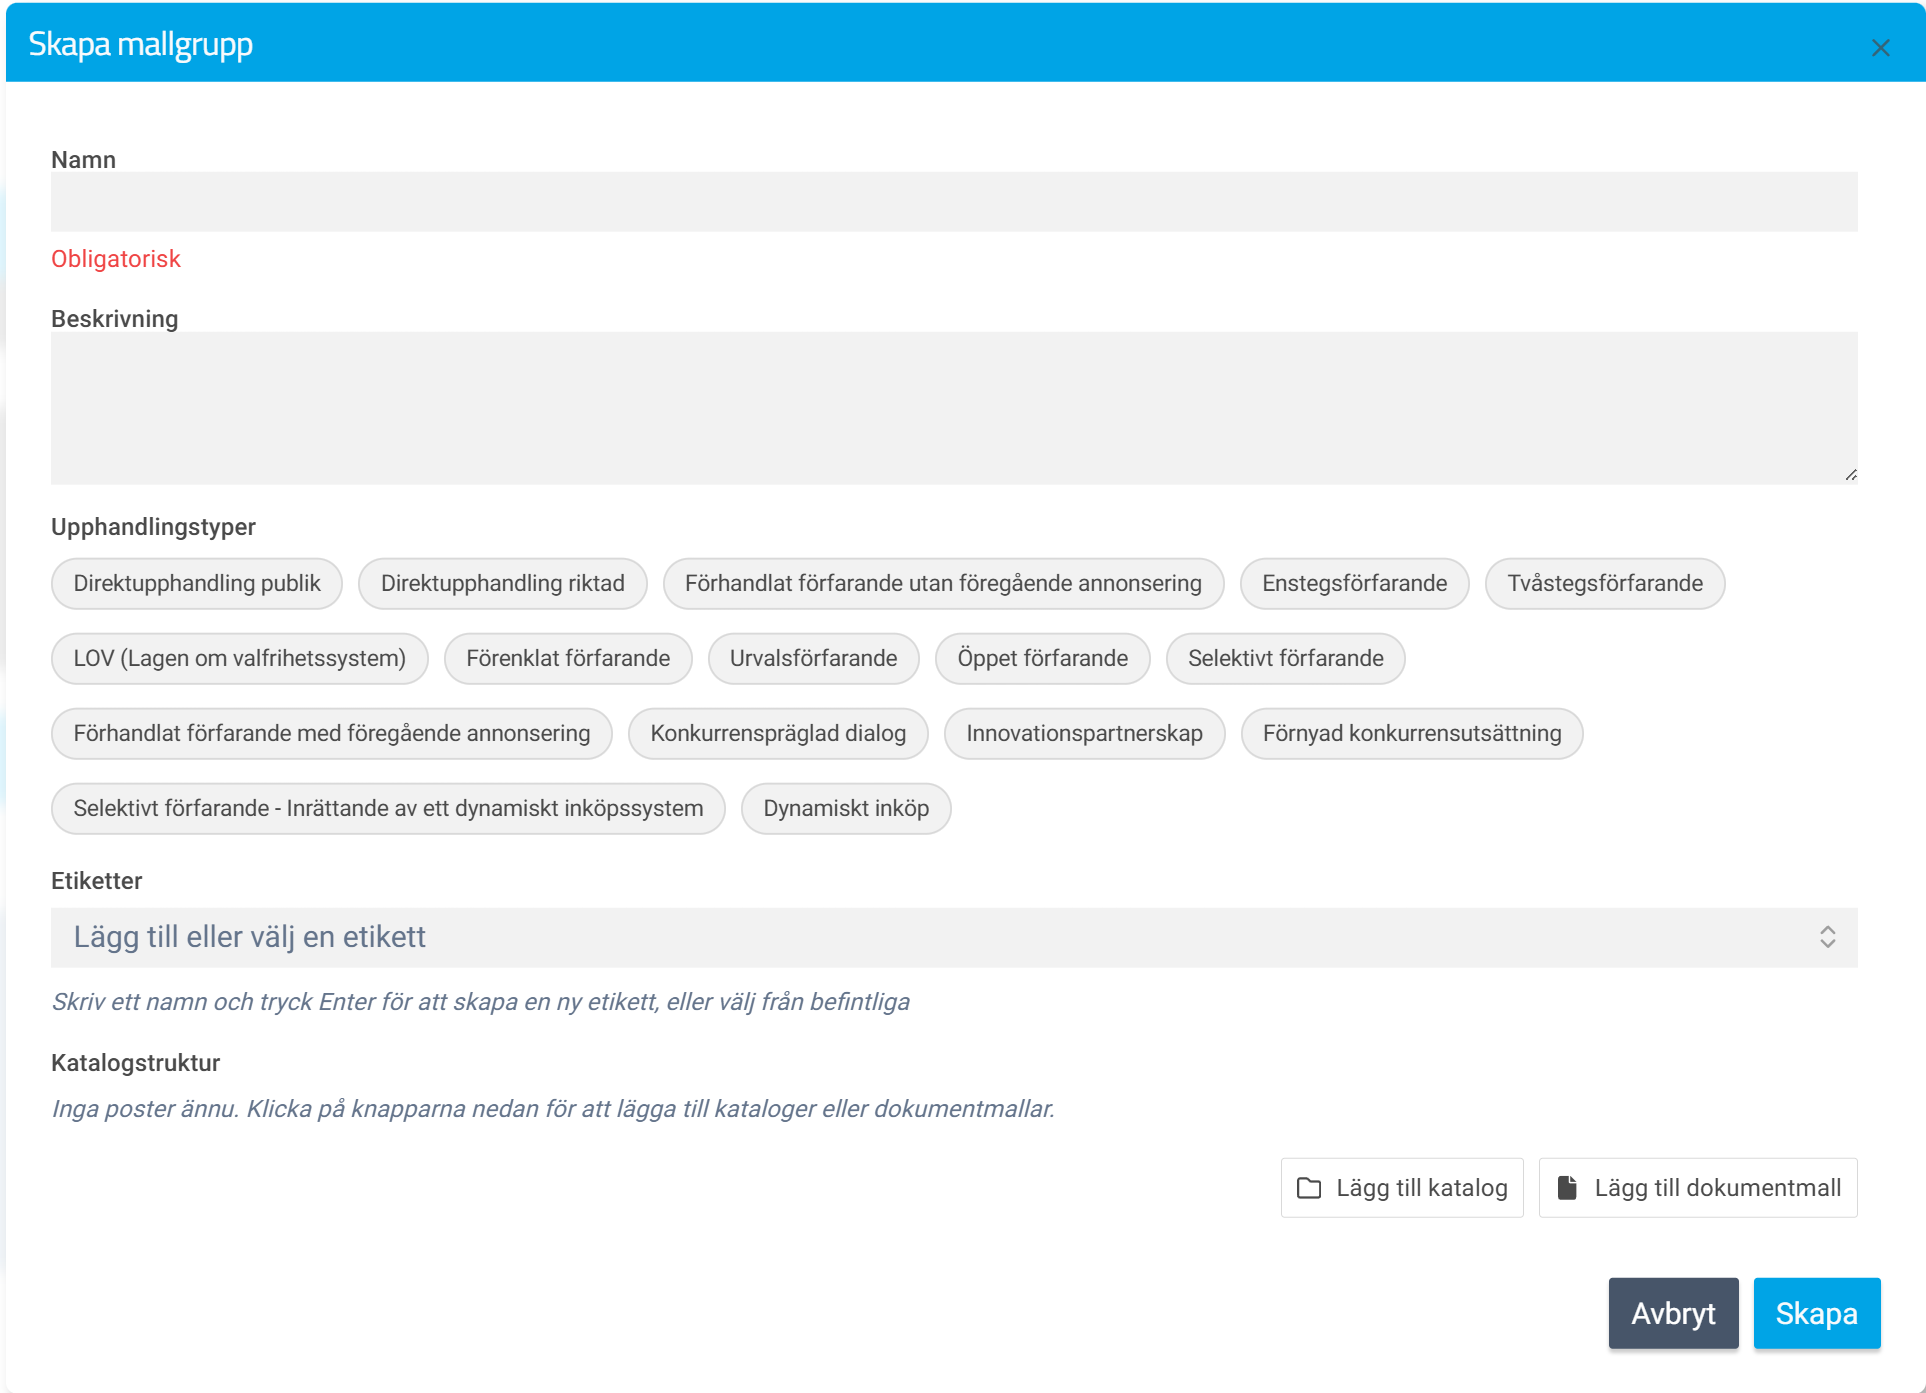Toggle the Dynamiskt inköp chip
The image size is (1926, 1393).
(x=846, y=809)
